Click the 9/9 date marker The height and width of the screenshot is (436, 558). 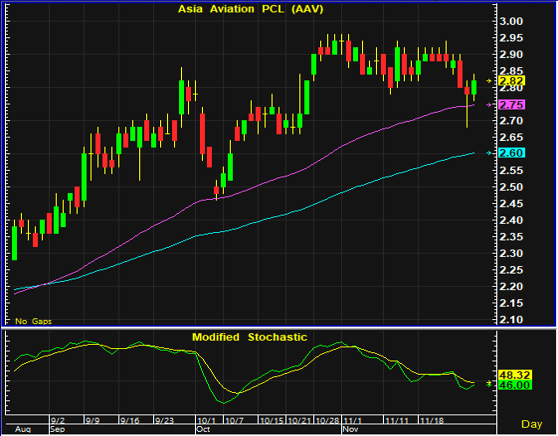click(93, 420)
